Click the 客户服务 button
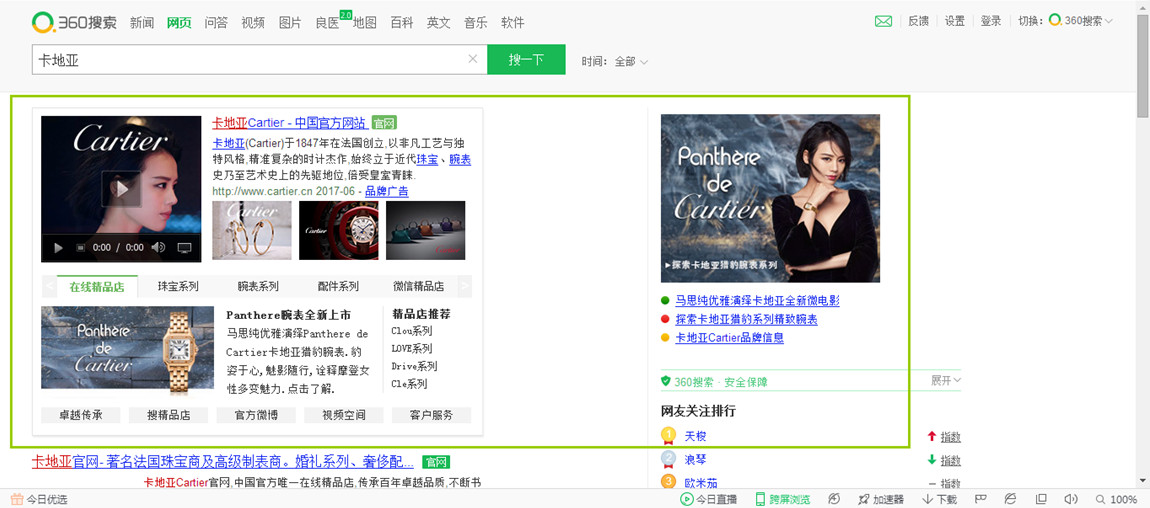 coord(431,415)
